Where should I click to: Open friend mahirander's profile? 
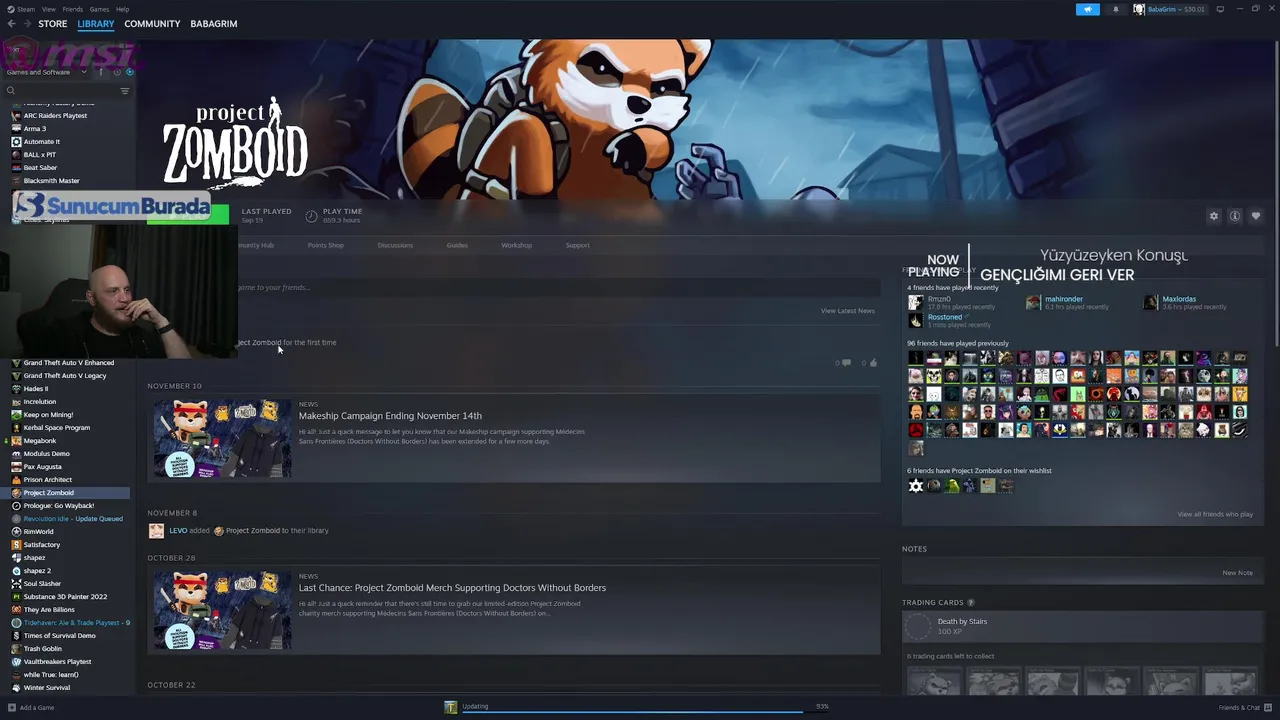click(1064, 299)
